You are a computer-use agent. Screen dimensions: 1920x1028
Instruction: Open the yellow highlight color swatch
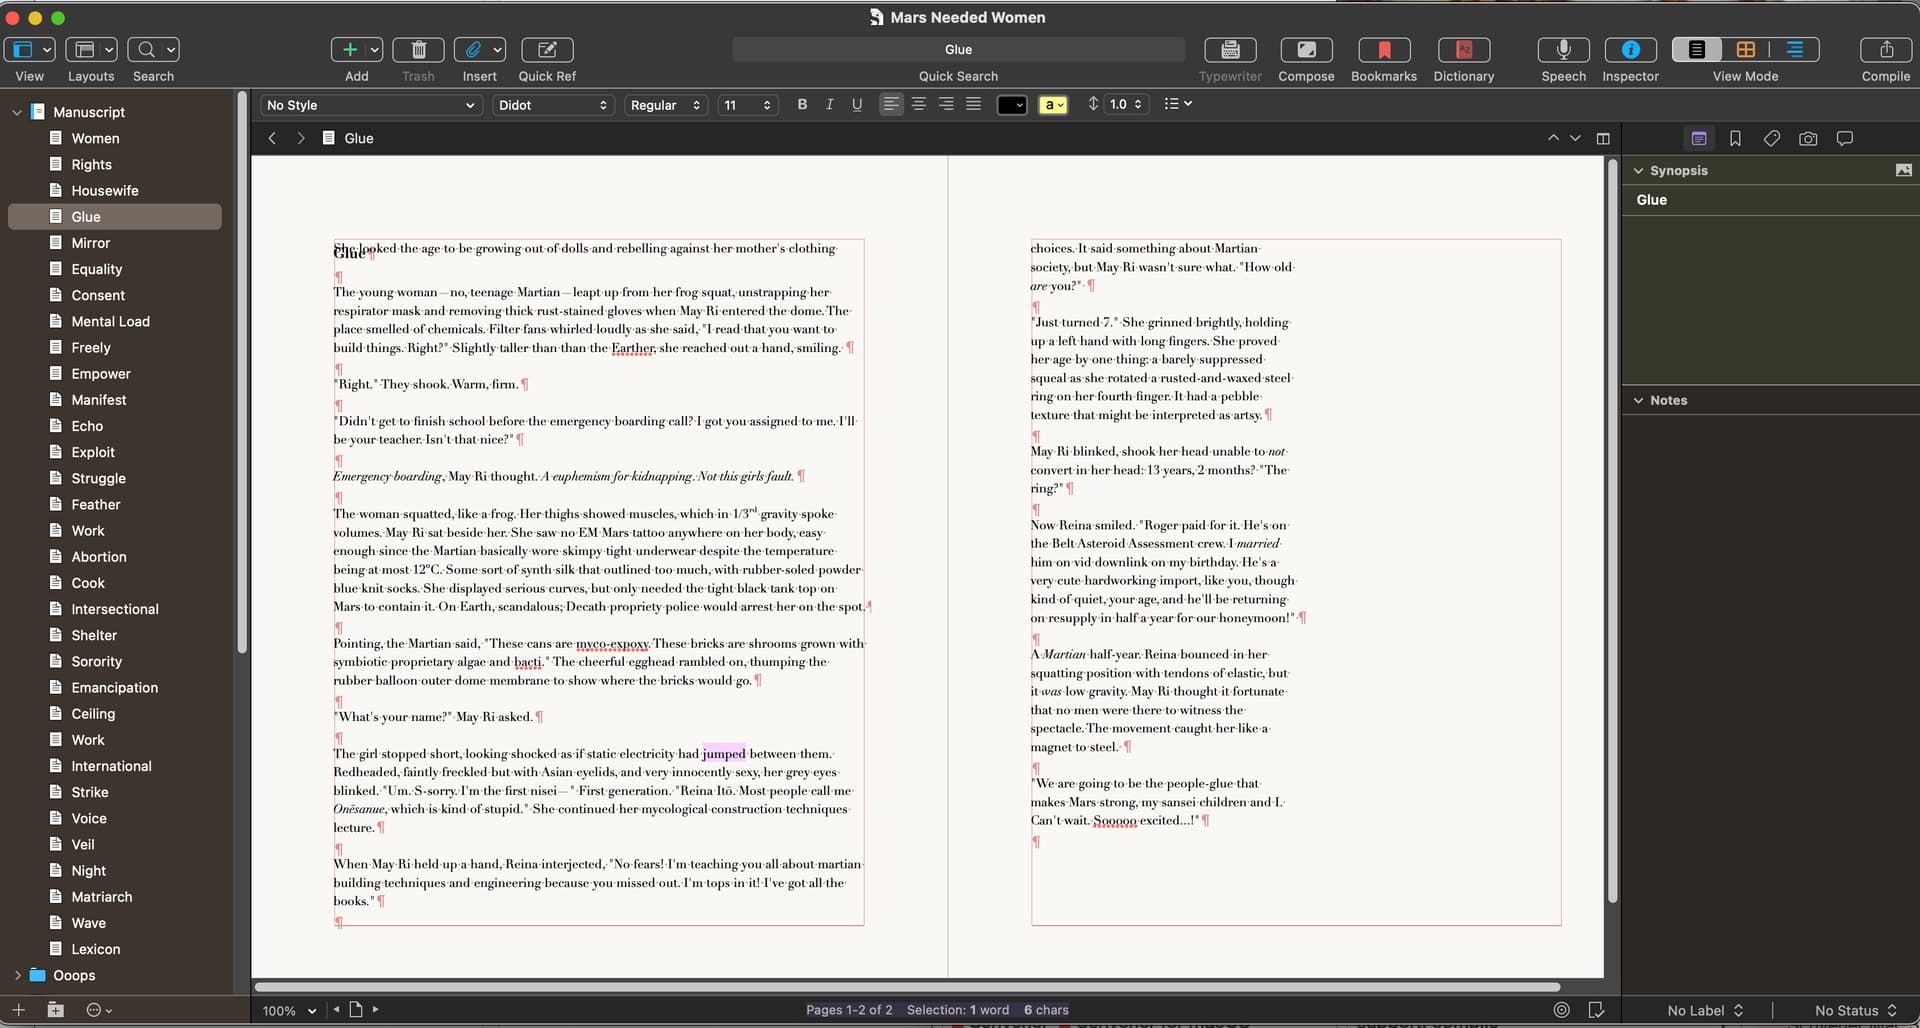[1053, 105]
